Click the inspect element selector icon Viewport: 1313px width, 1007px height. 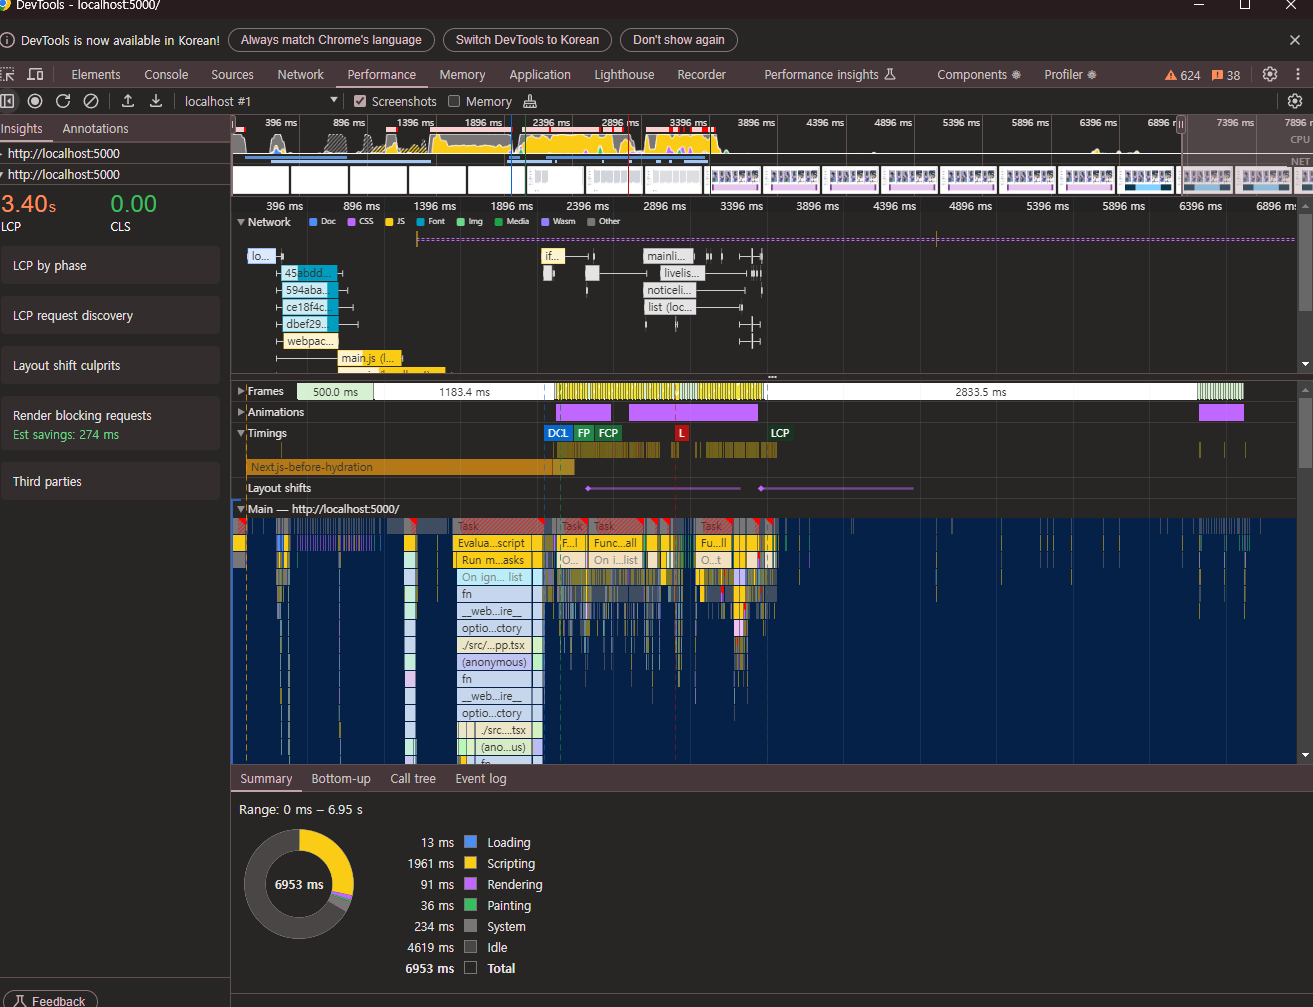[8, 74]
